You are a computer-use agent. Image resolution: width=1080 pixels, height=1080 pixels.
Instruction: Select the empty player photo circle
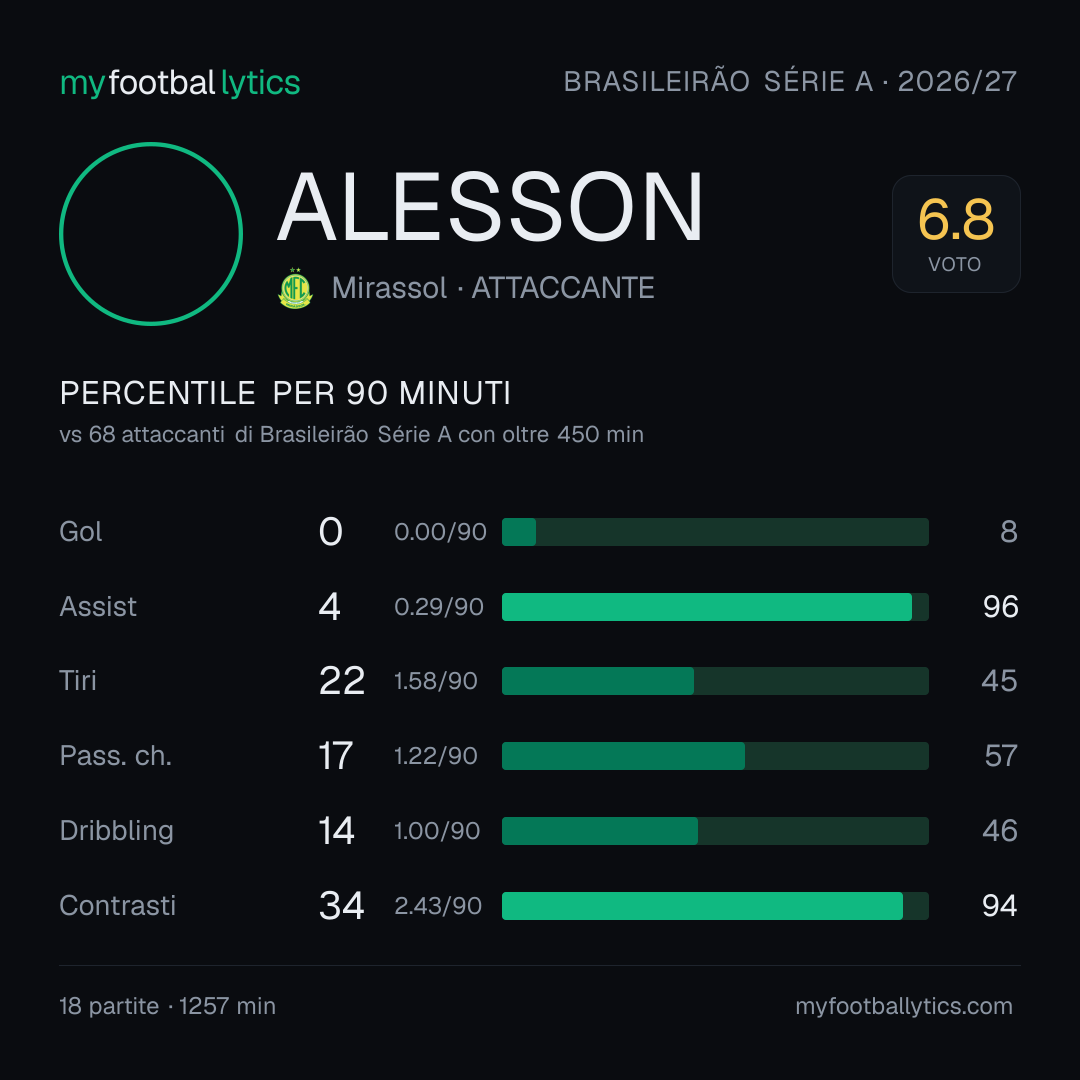pos(151,233)
